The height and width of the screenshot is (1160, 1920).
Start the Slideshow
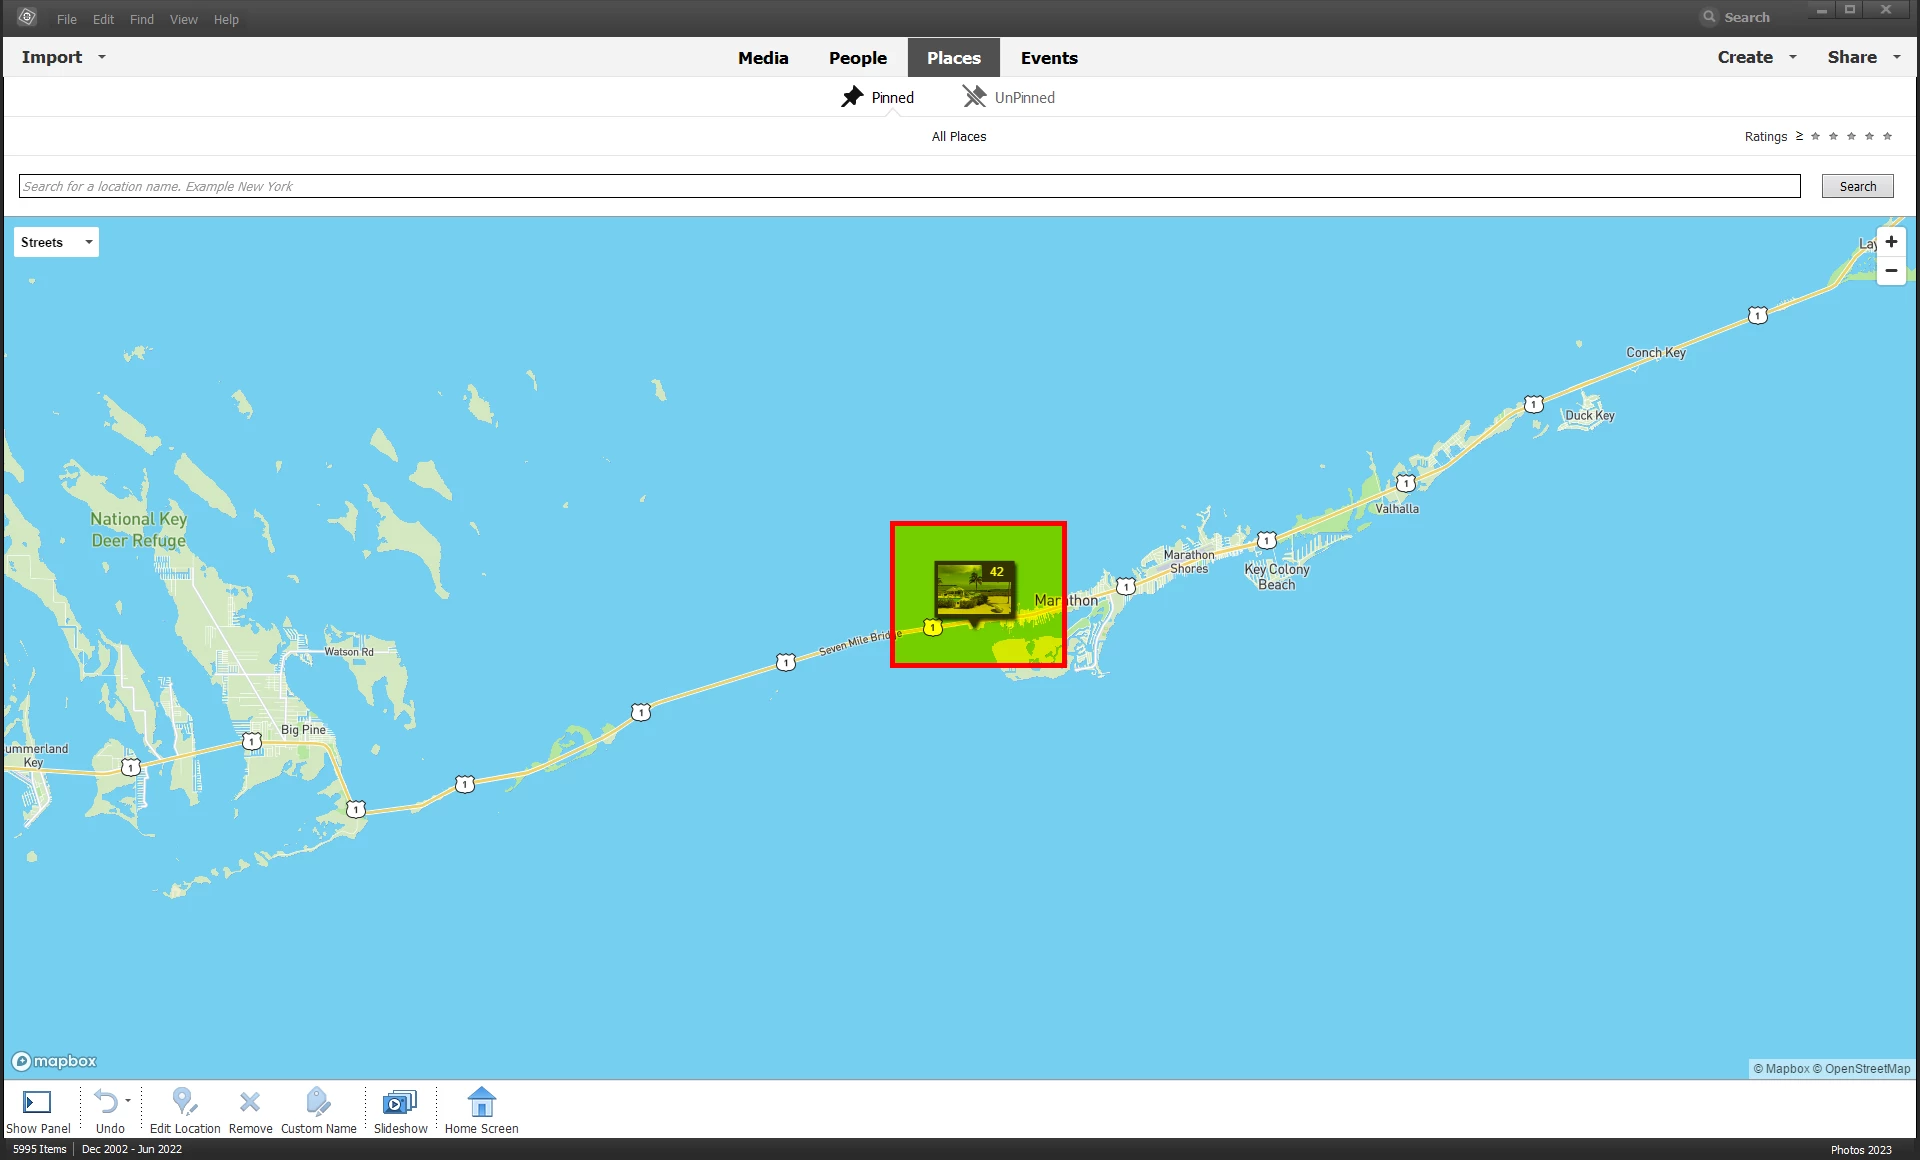(400, 1102)
